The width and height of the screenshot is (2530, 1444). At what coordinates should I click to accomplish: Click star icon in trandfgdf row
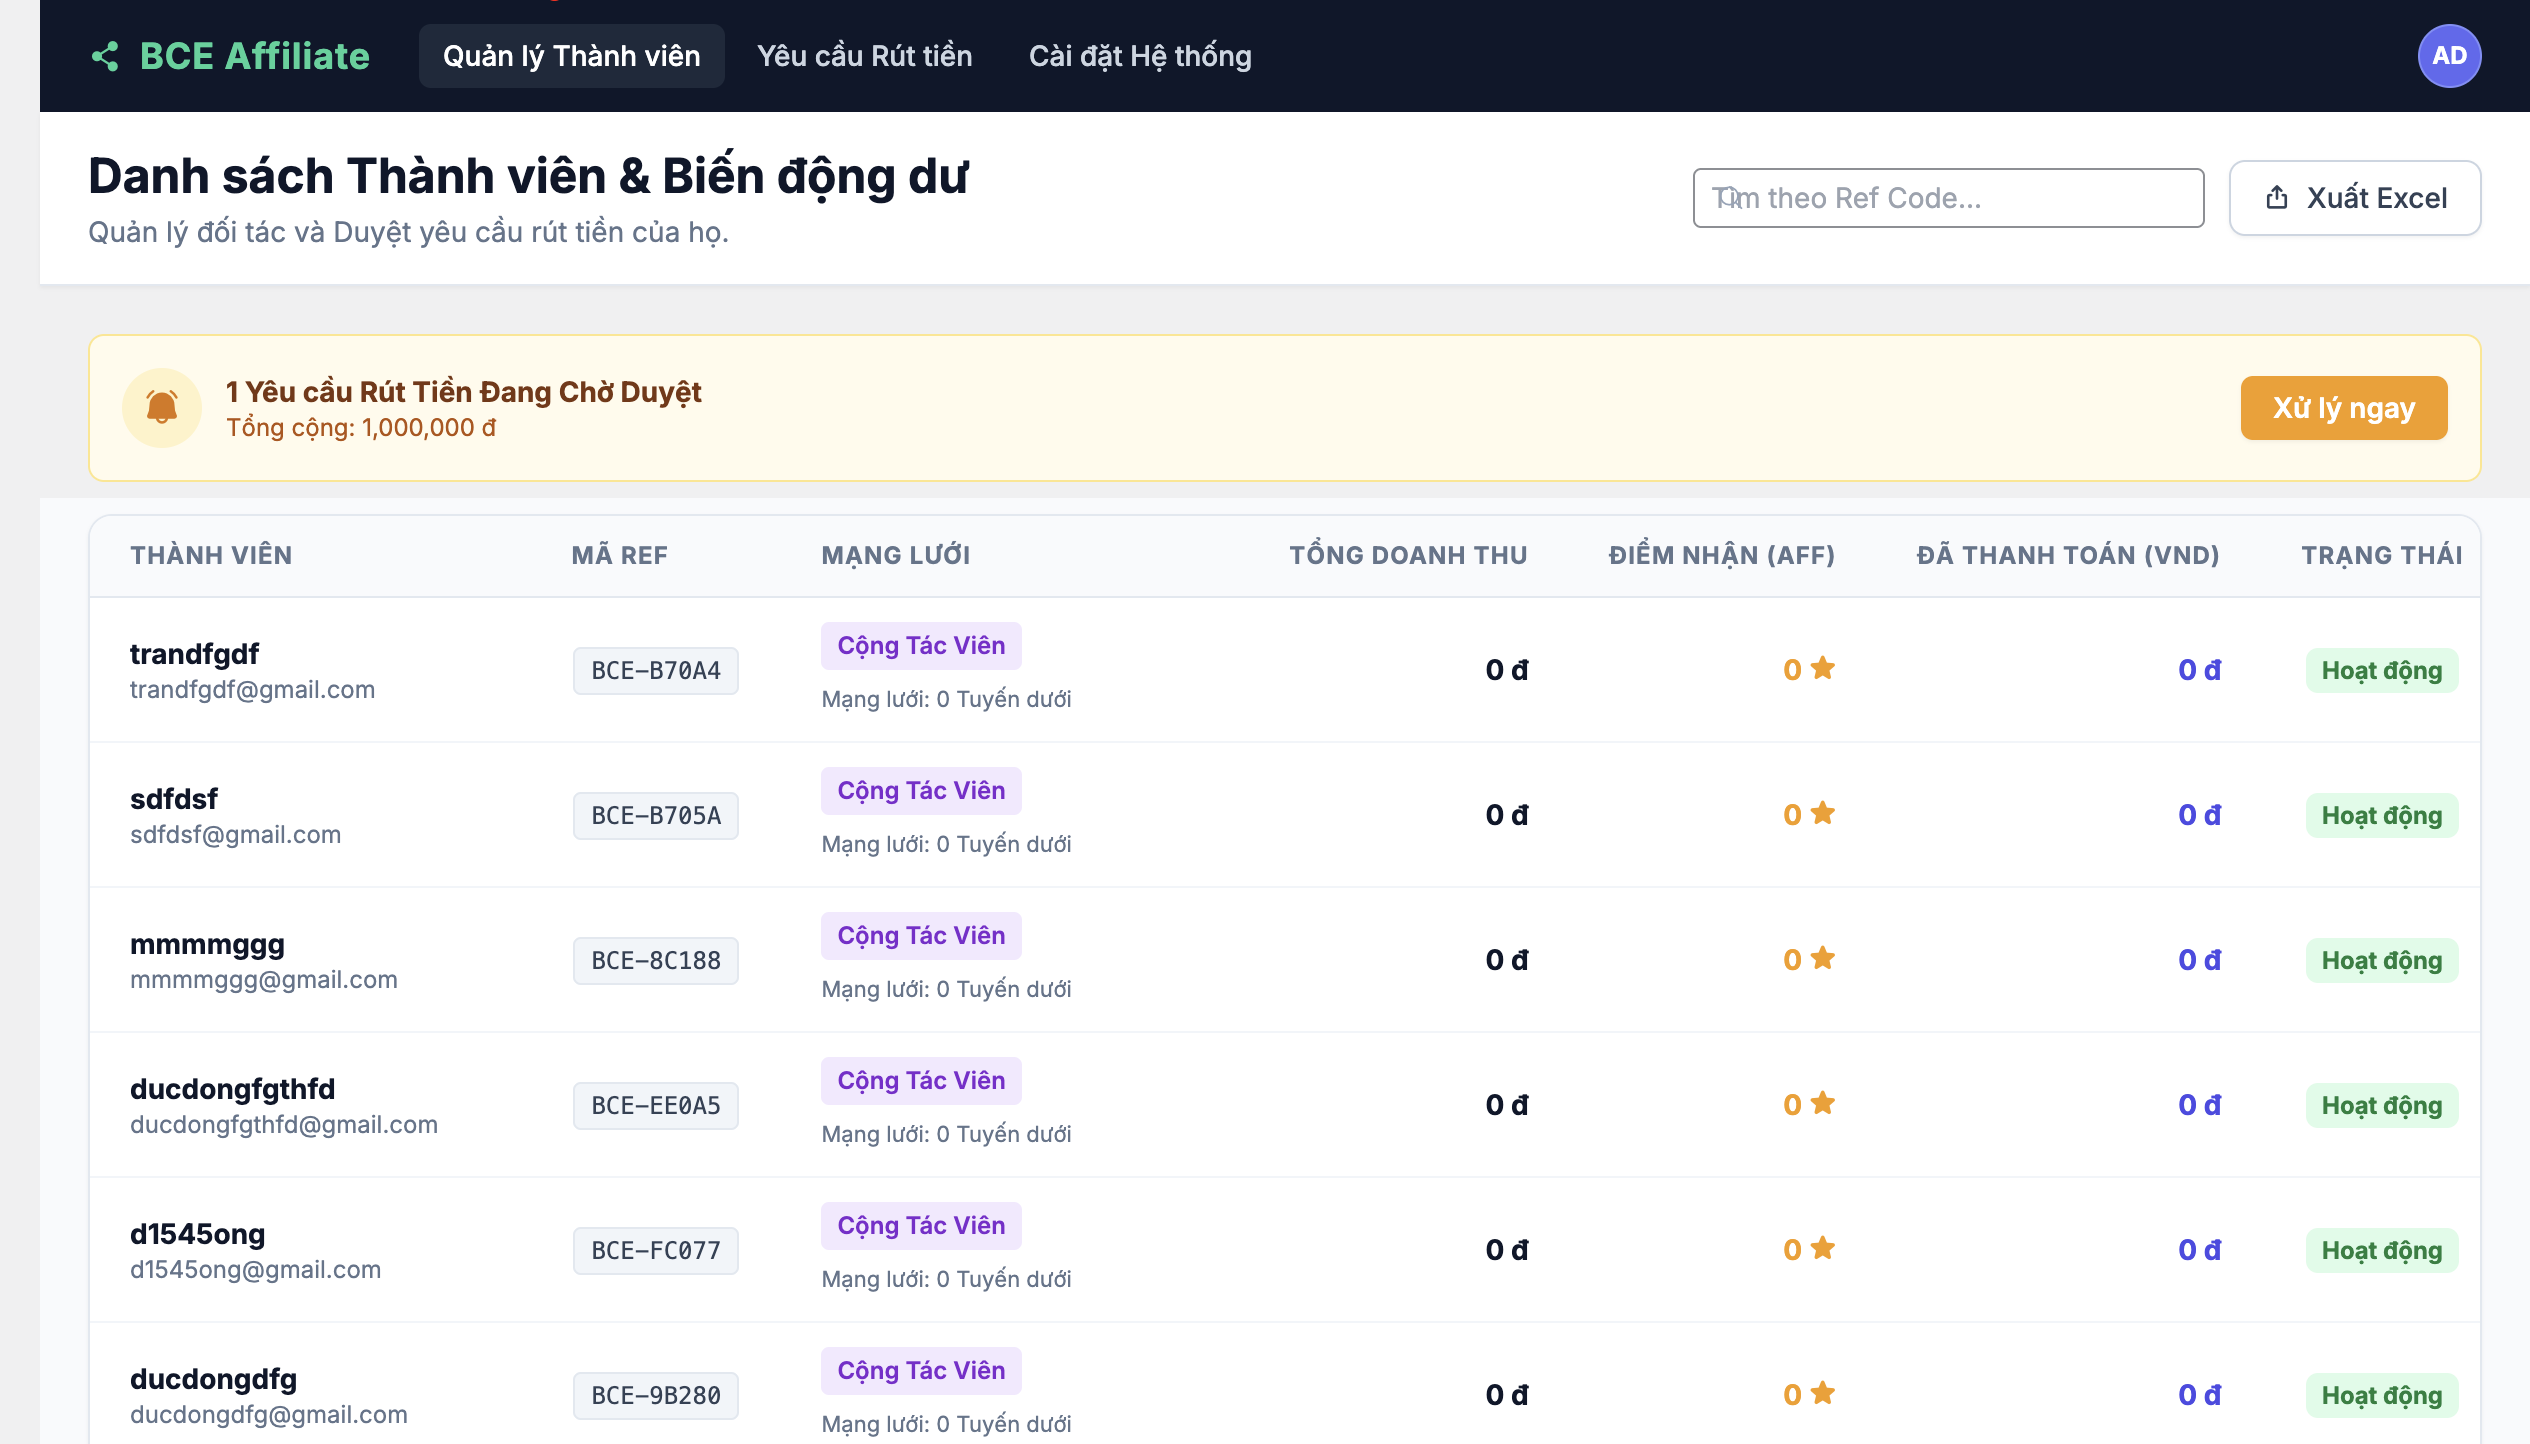coord(1823,668)
